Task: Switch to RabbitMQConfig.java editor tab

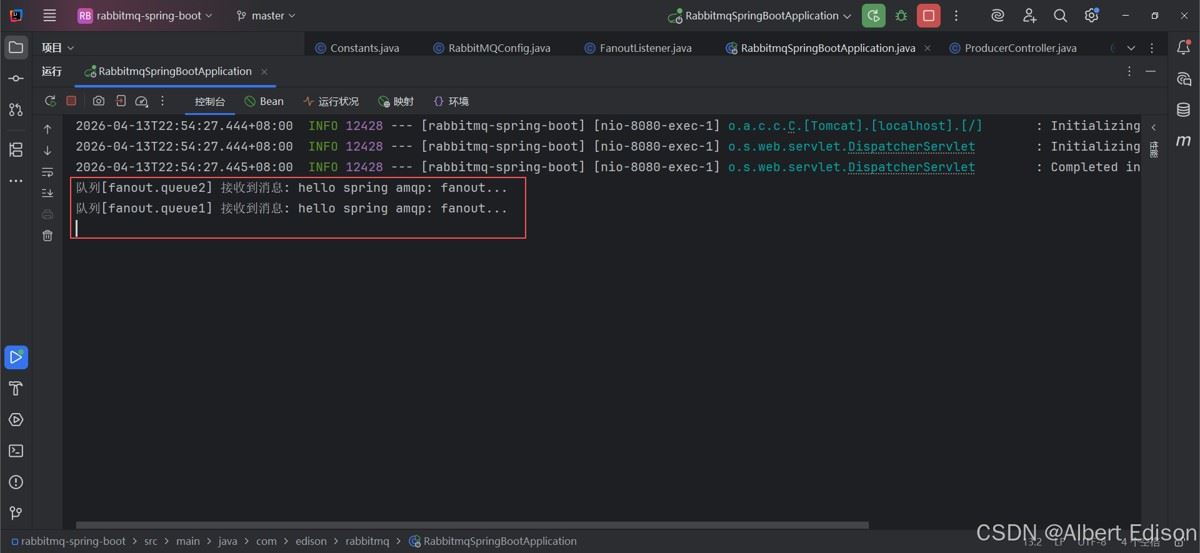Action: pyautogui.click(x=491, y=48)
